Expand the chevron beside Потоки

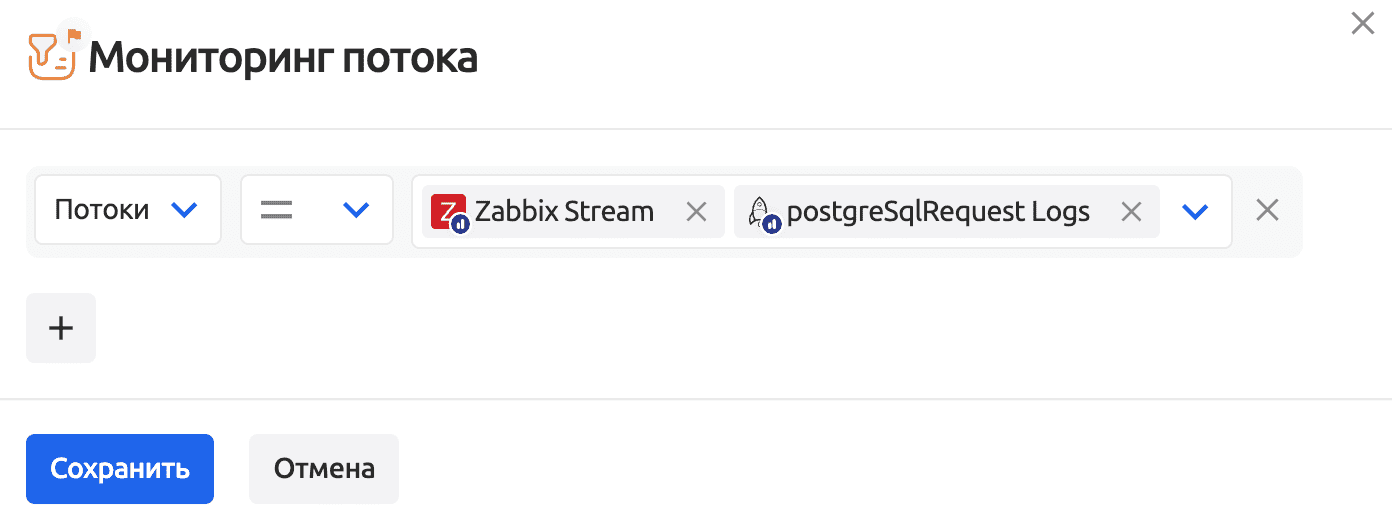tap(185, 210)
